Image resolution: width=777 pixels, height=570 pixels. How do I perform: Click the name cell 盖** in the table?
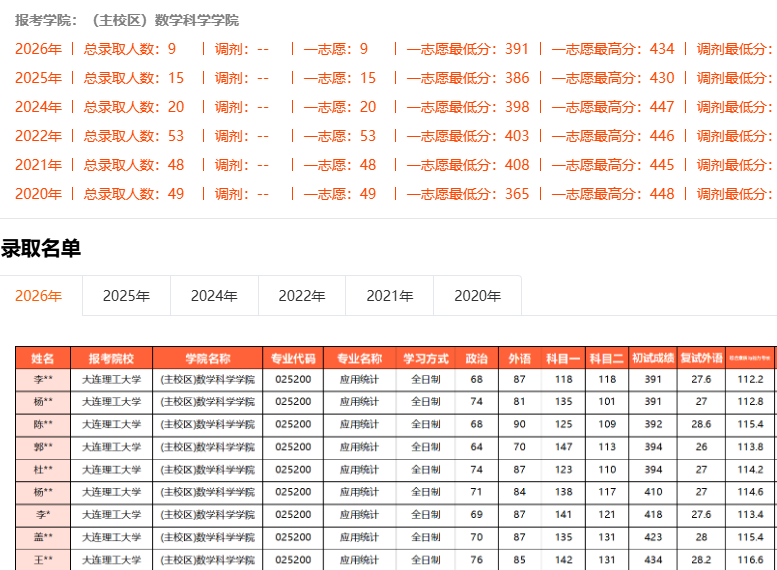[43, 537]
